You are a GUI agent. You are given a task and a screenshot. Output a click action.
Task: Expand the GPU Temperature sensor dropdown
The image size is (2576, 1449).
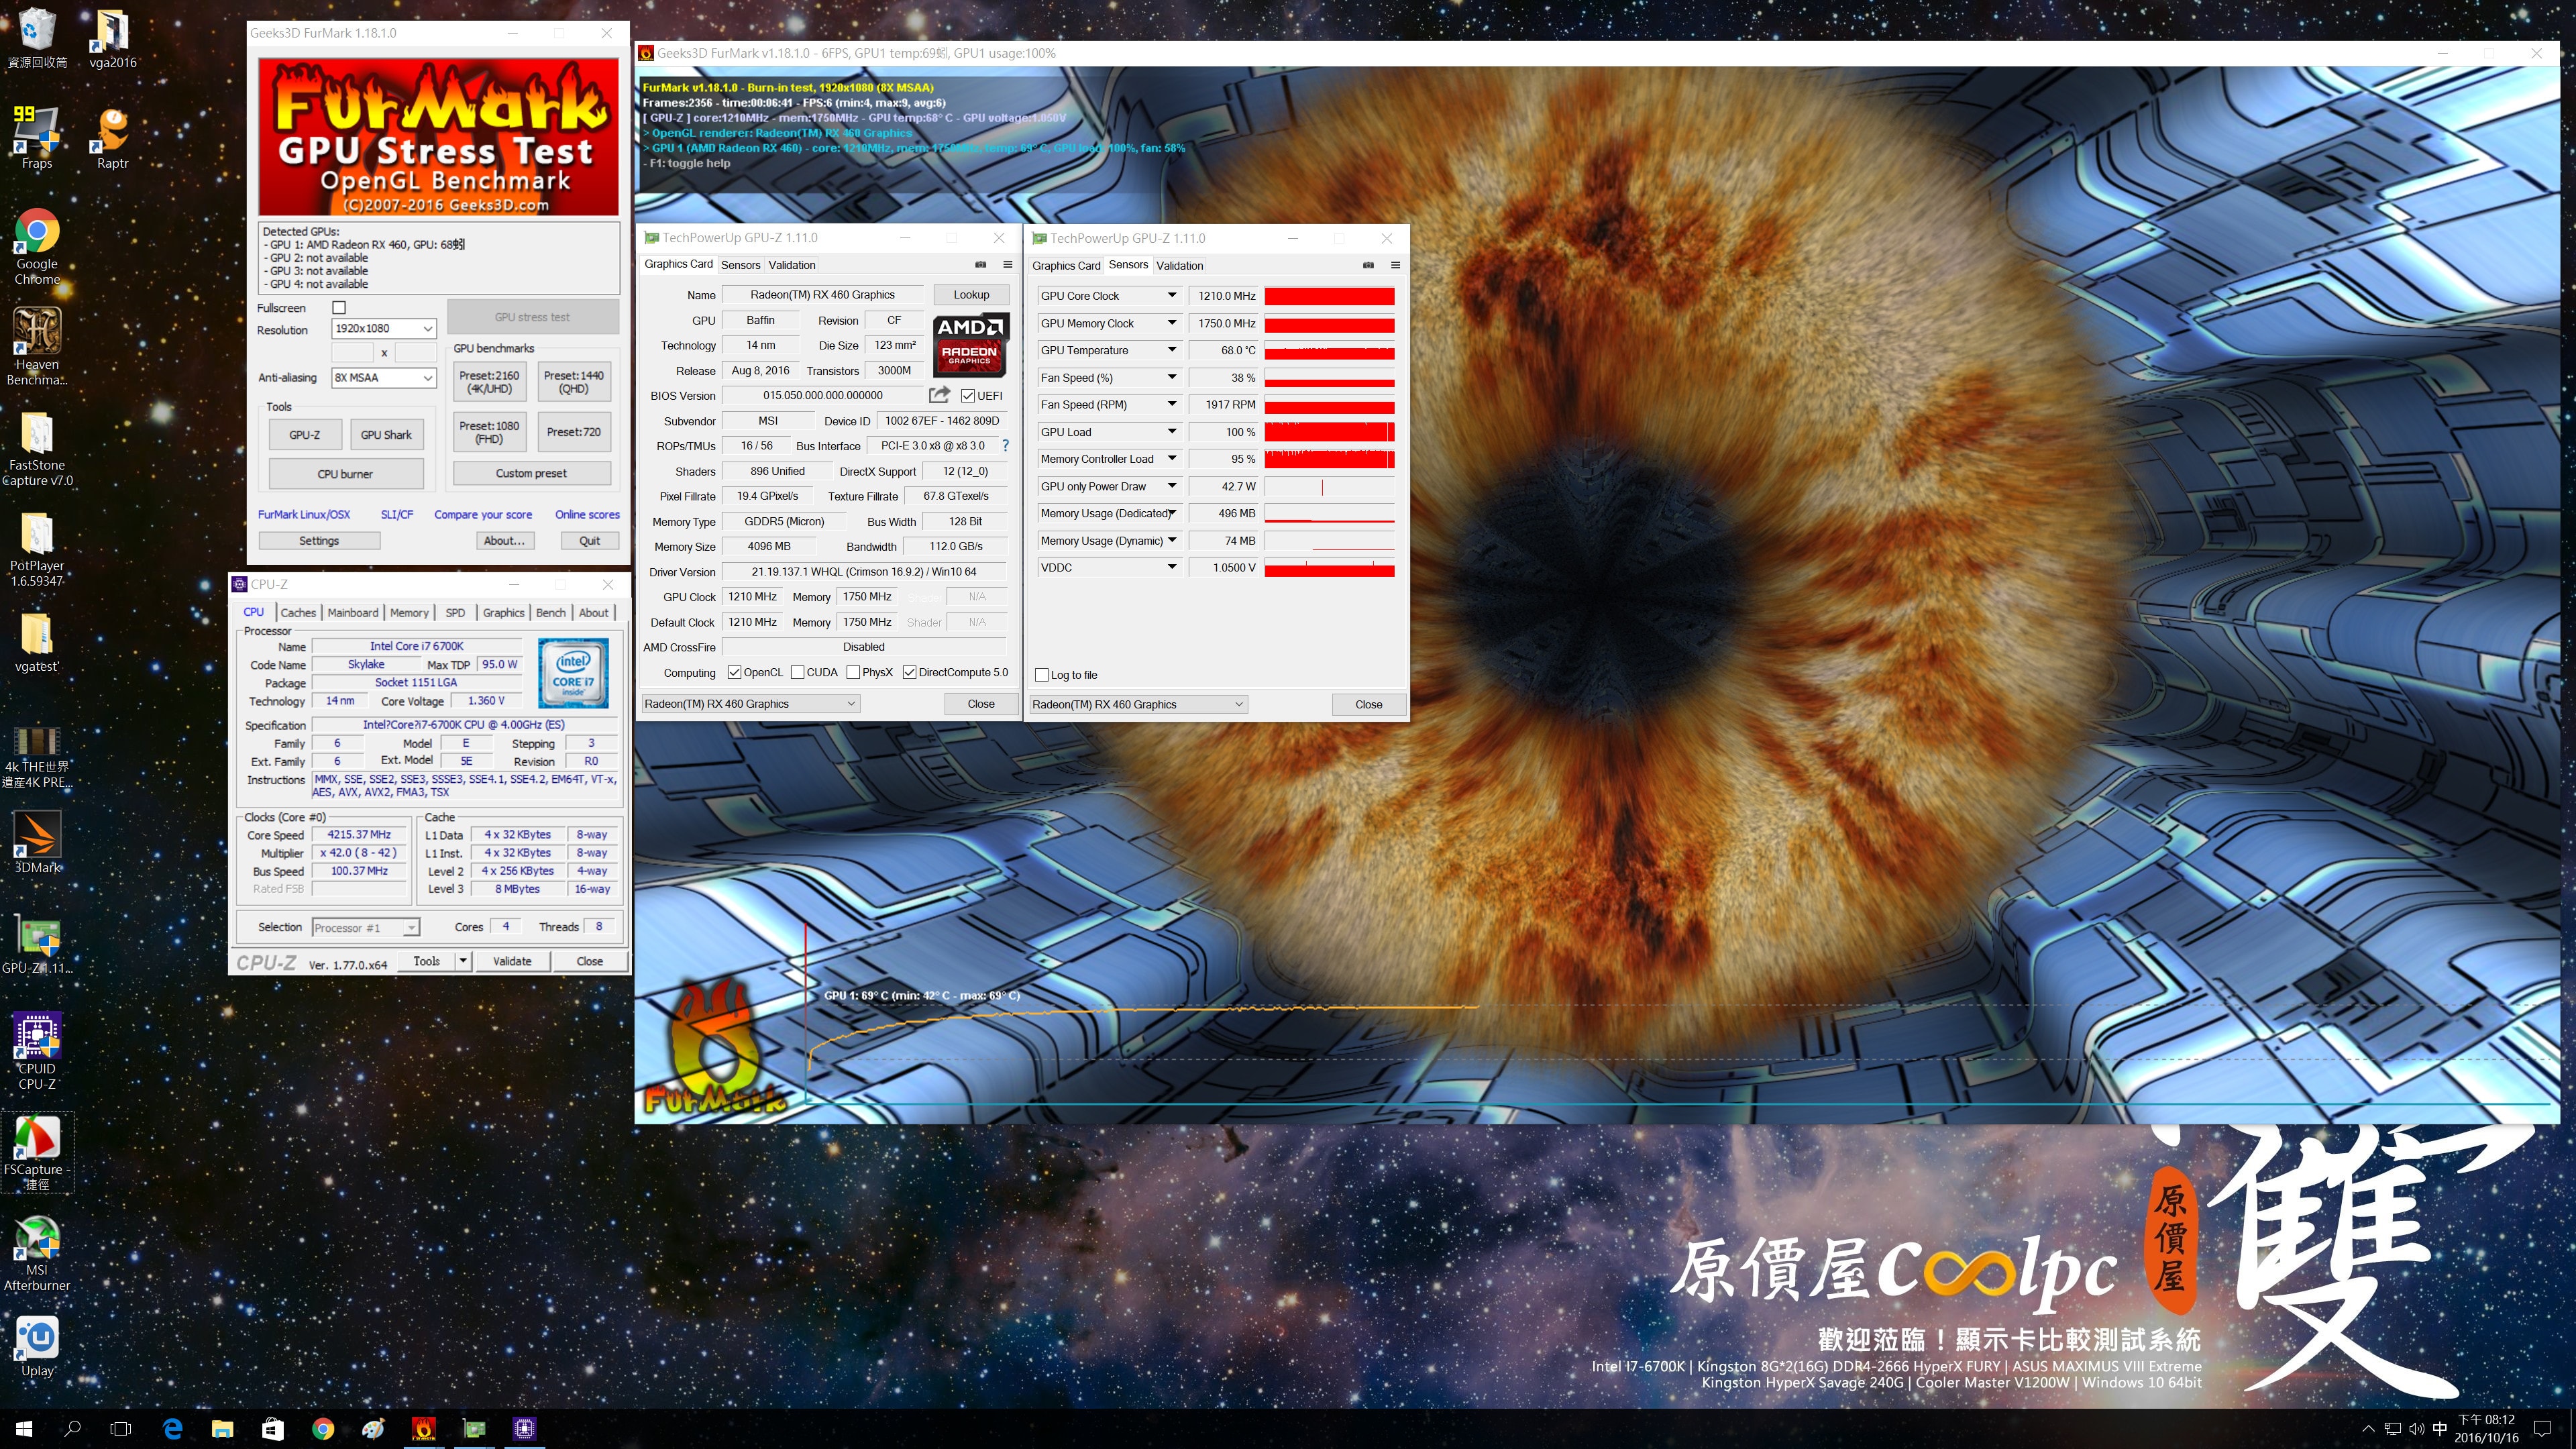click(1172, 351)
